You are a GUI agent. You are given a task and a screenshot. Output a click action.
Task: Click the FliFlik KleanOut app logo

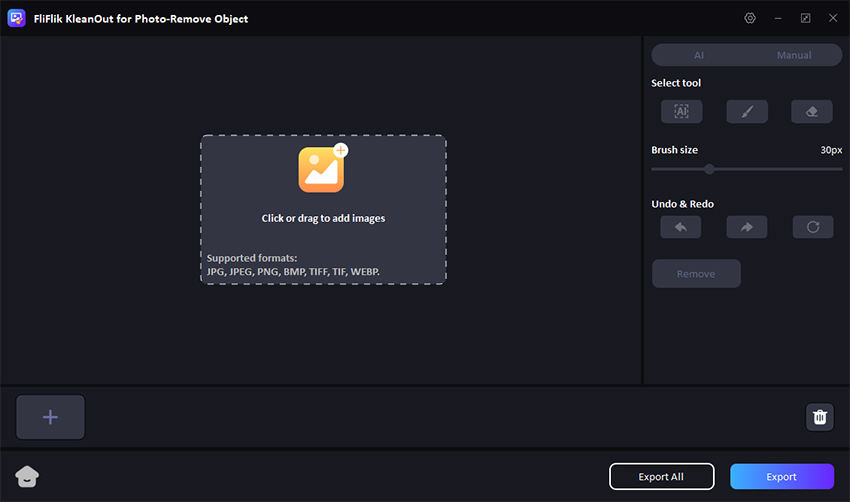click(16, 18)
